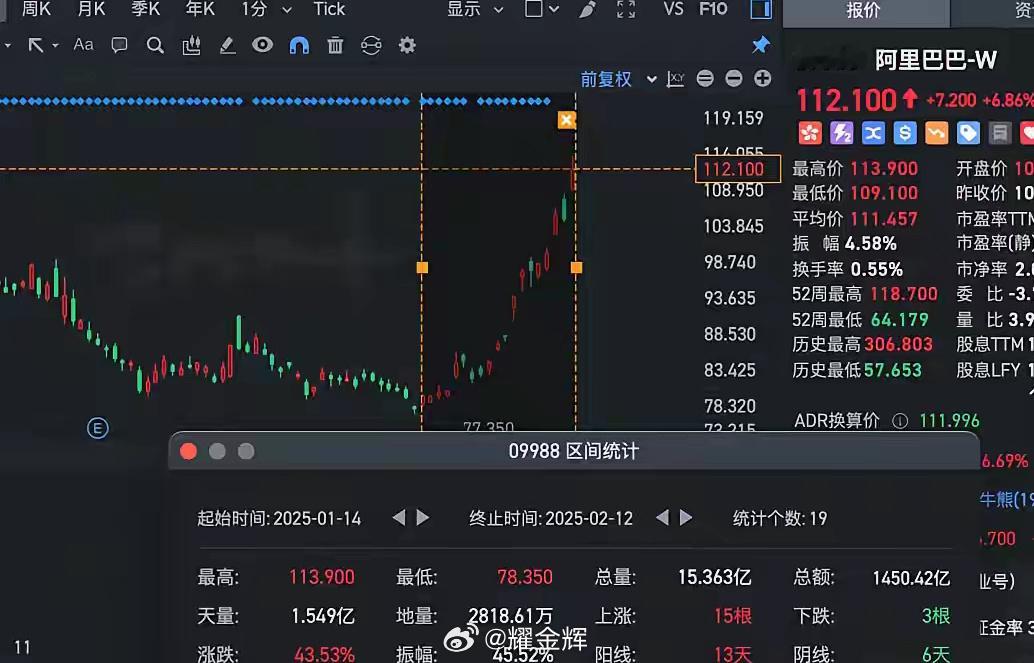Close interval selection with orange X
The image size is (1034, 663).
(x=566, y=120)
